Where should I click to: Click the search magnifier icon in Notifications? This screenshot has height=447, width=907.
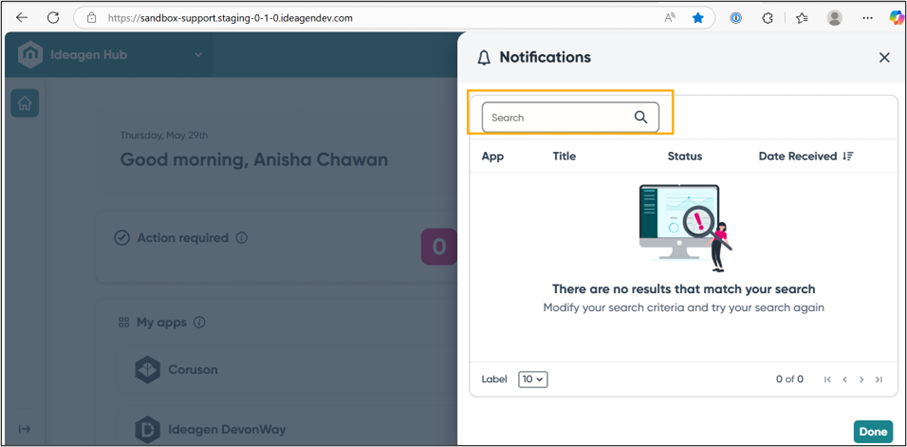click(641, 117)
